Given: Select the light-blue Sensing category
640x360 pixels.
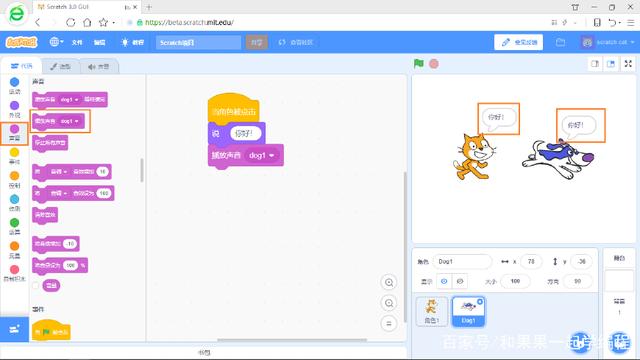Looking at the screenshot, I should (x=14, y=203).
